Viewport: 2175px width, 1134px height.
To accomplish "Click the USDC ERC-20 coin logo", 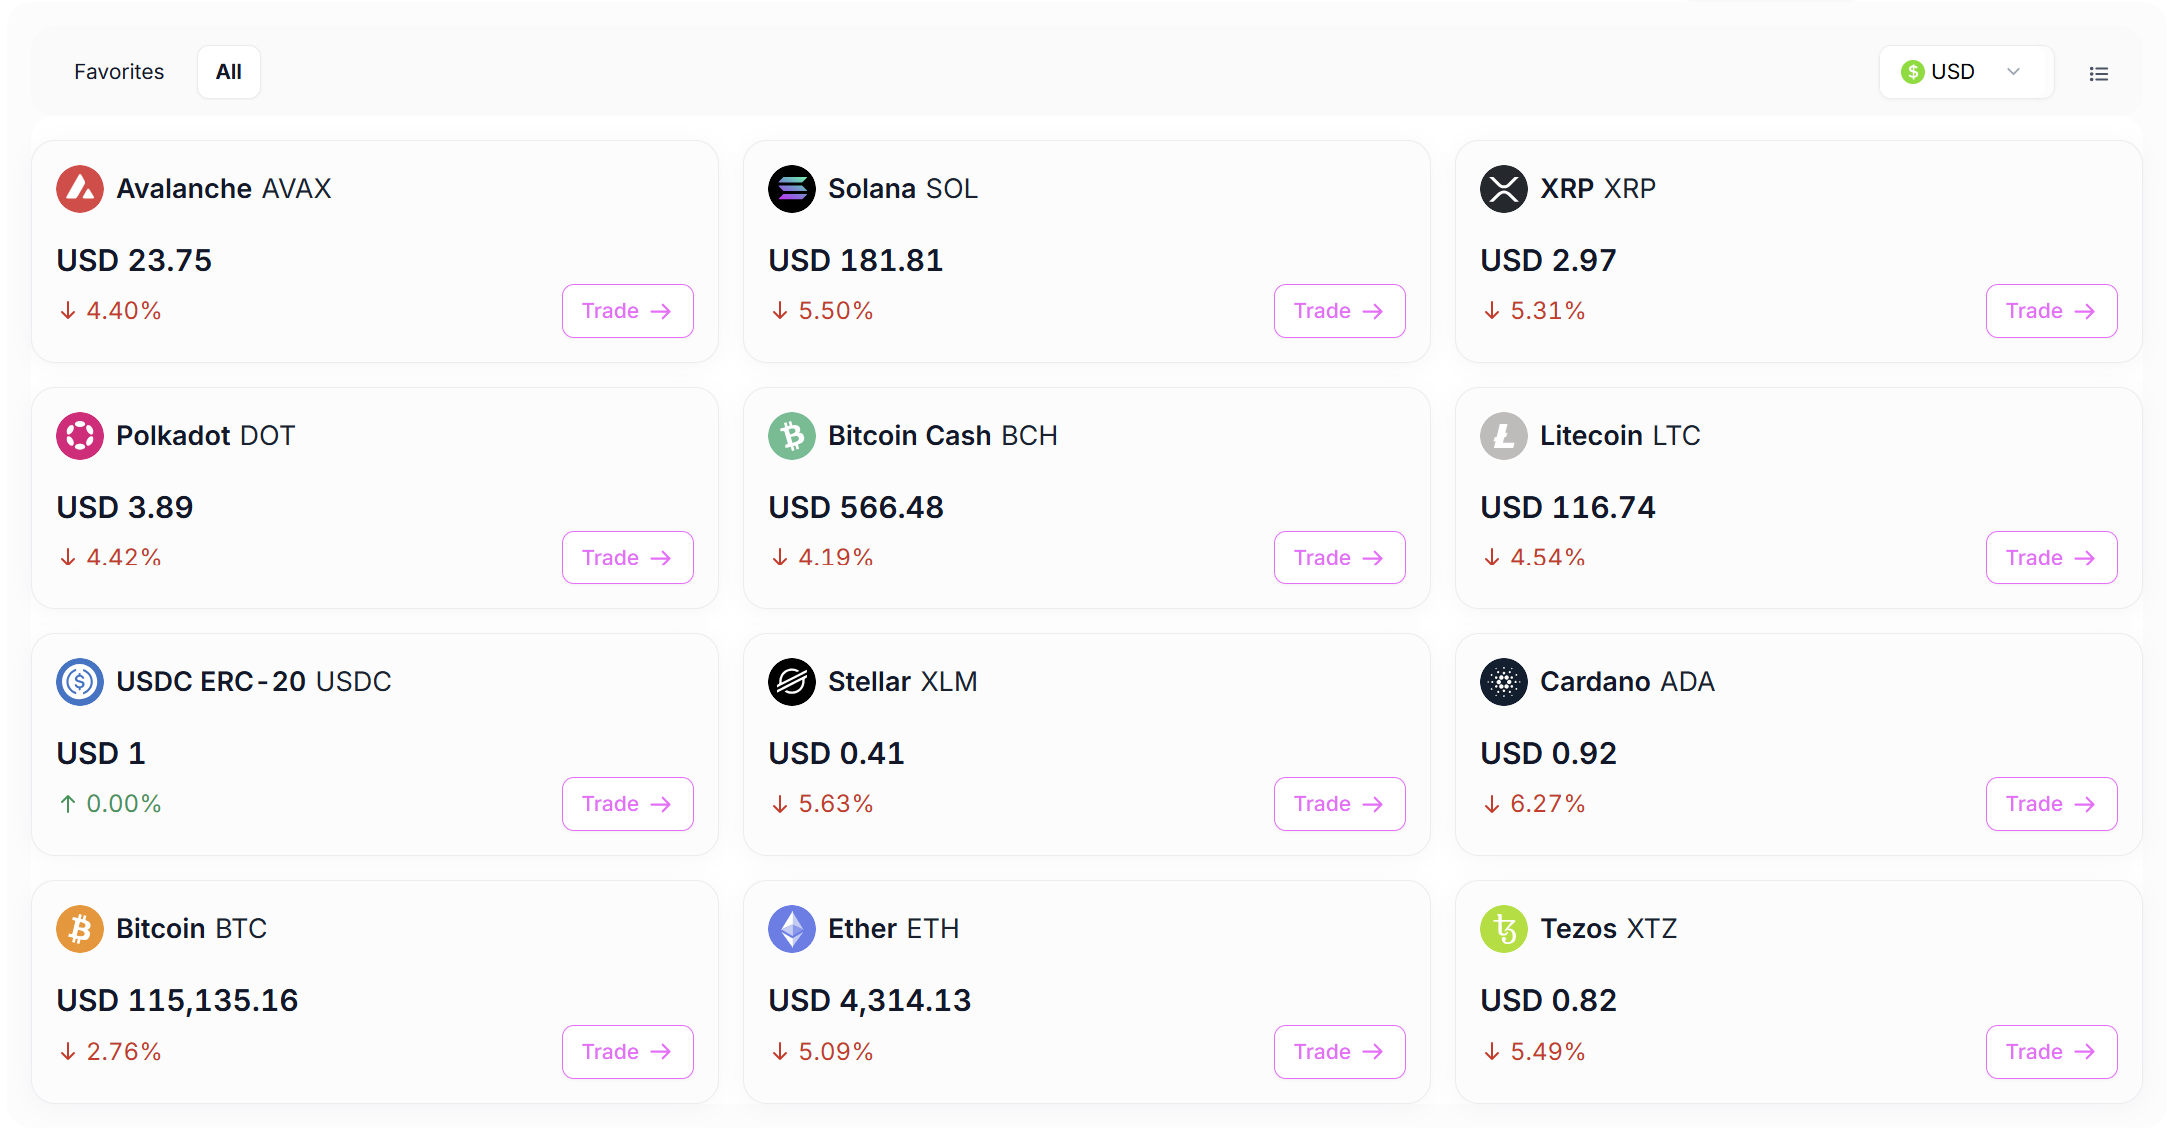I will point(80,682).
